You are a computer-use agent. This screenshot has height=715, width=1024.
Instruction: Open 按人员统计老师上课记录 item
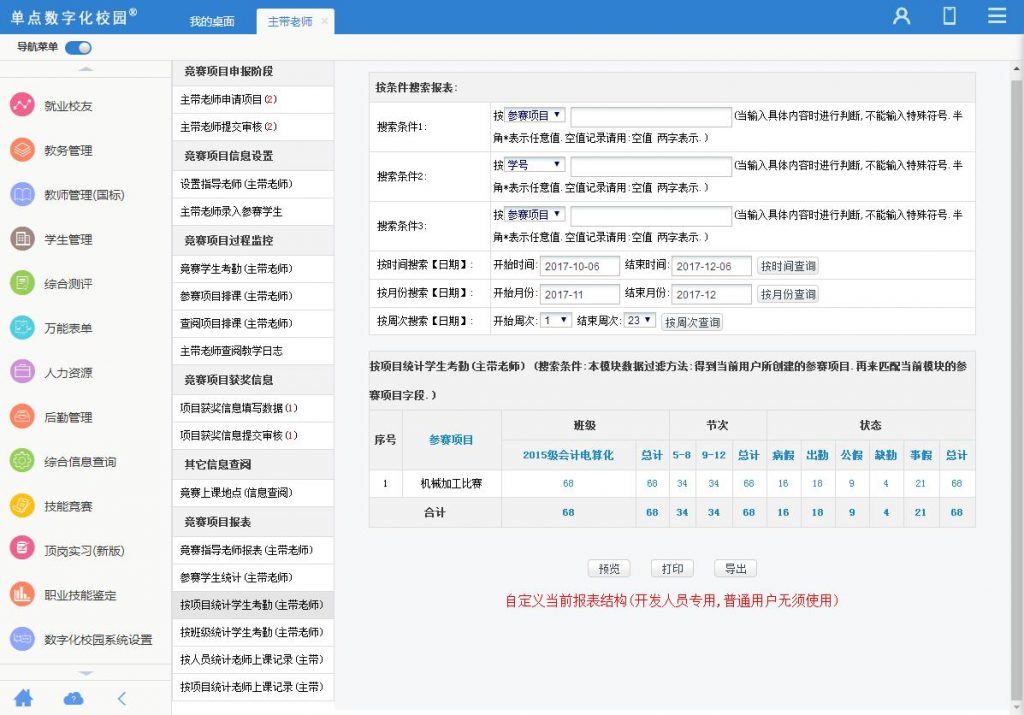coord(253,659)
